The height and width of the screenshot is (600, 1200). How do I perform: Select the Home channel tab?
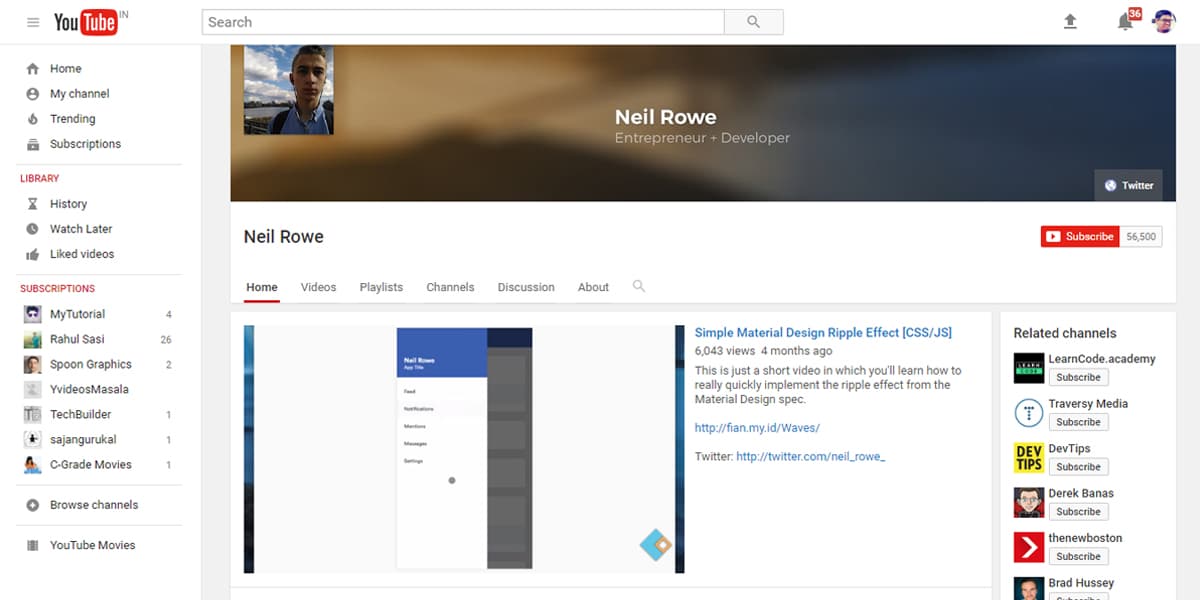(262, 287)
